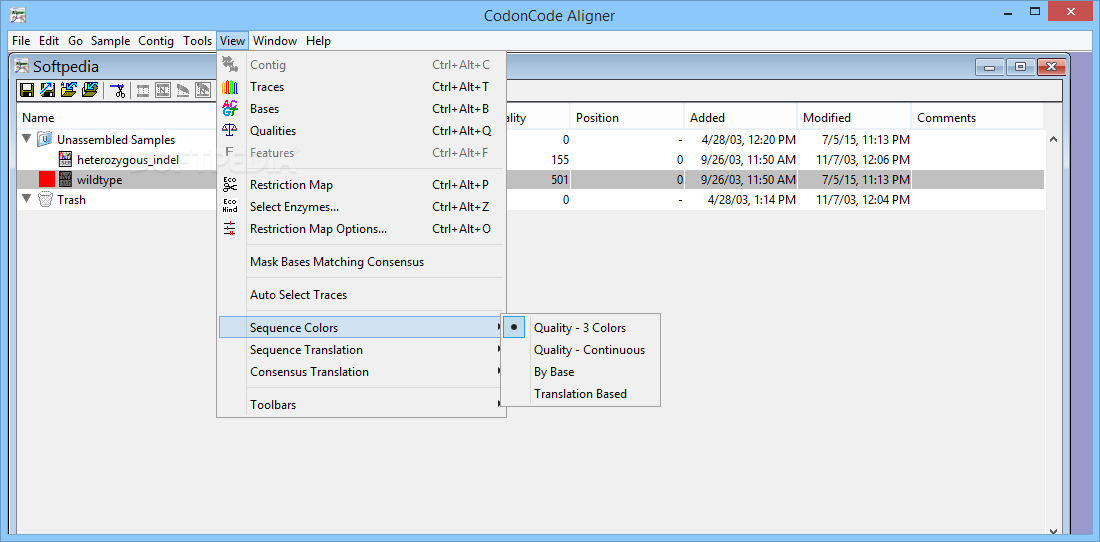Click Modified date 11/7/03, 12:04 PM
This screenshot has width=1100, height=542.
[863, 200]
